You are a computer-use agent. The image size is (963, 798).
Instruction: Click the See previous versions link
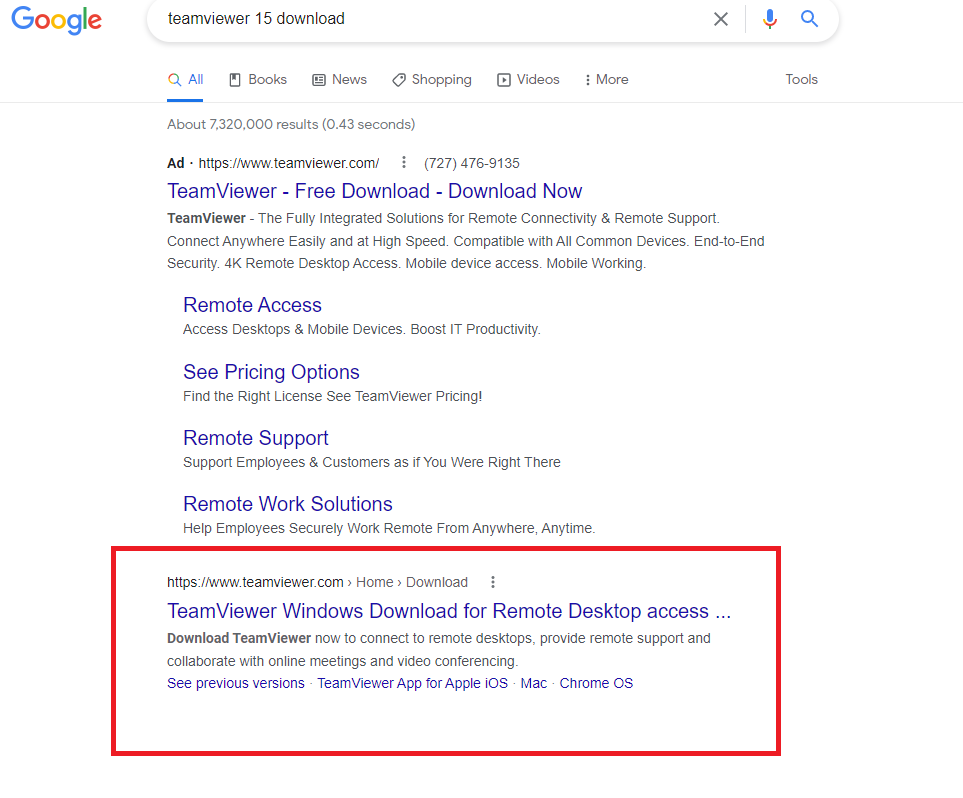(236, 684)
